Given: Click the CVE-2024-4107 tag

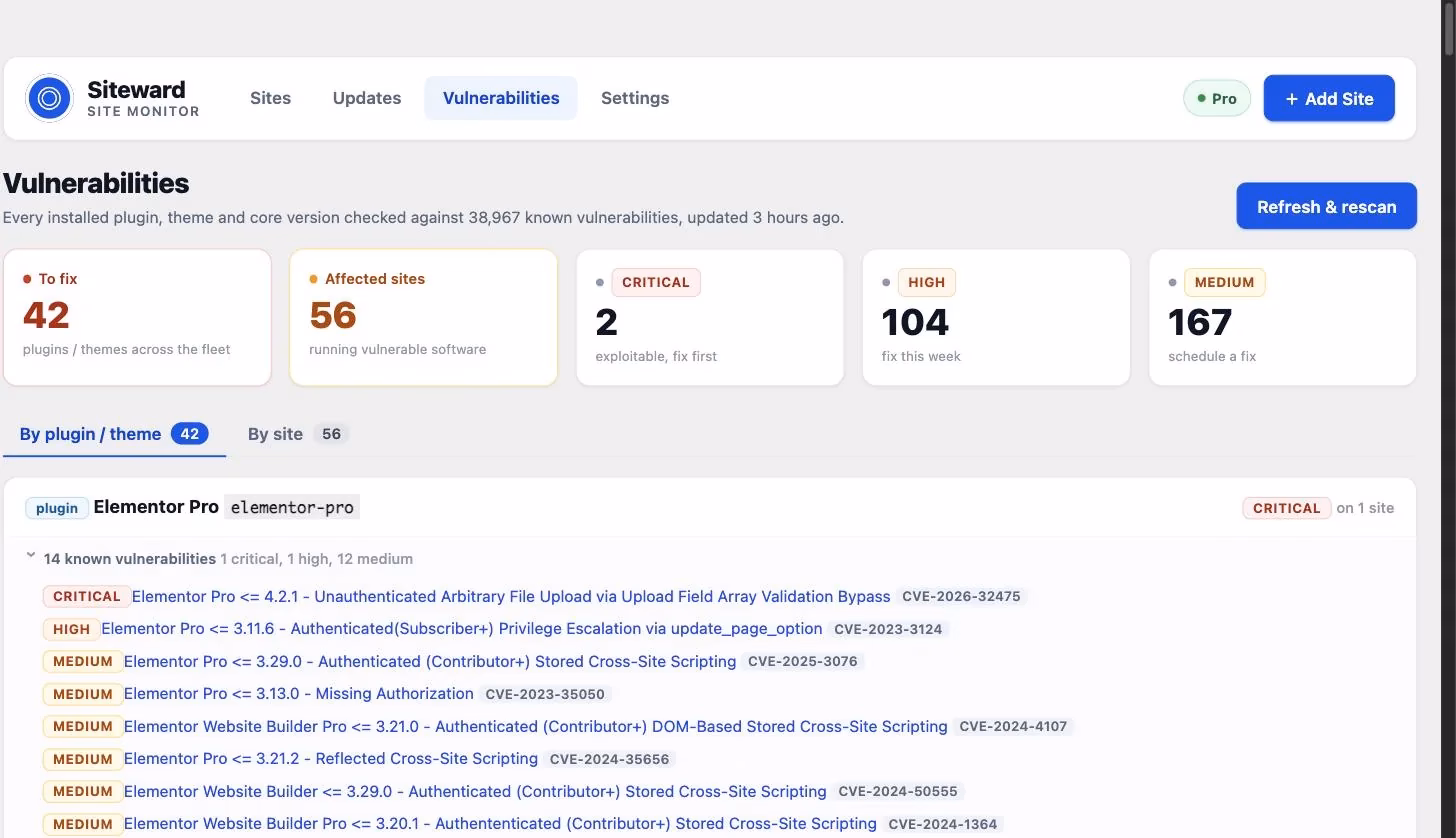Looking at the screenshot, I should [1013, 726].
